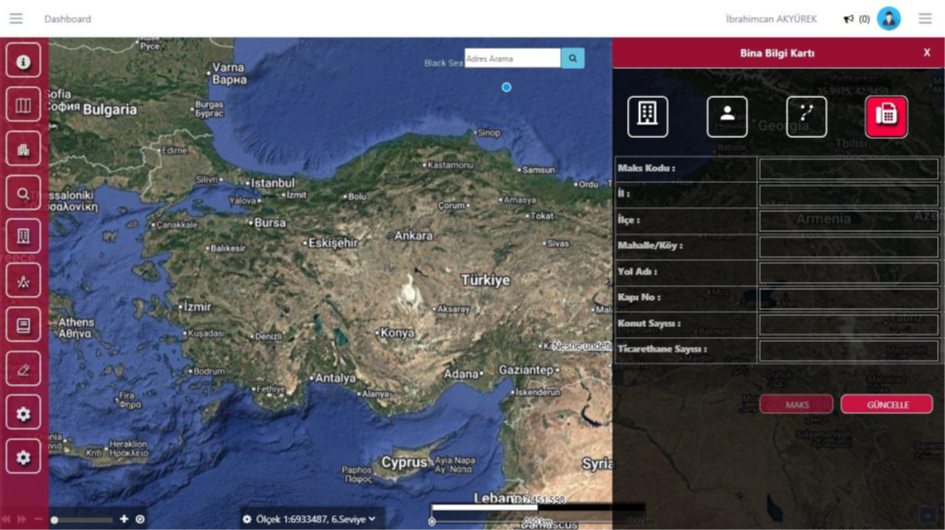The height and width of the screenshot is (530, 945).
Task: Click the building icon in left sidebar
Action: tap(23, 237)
